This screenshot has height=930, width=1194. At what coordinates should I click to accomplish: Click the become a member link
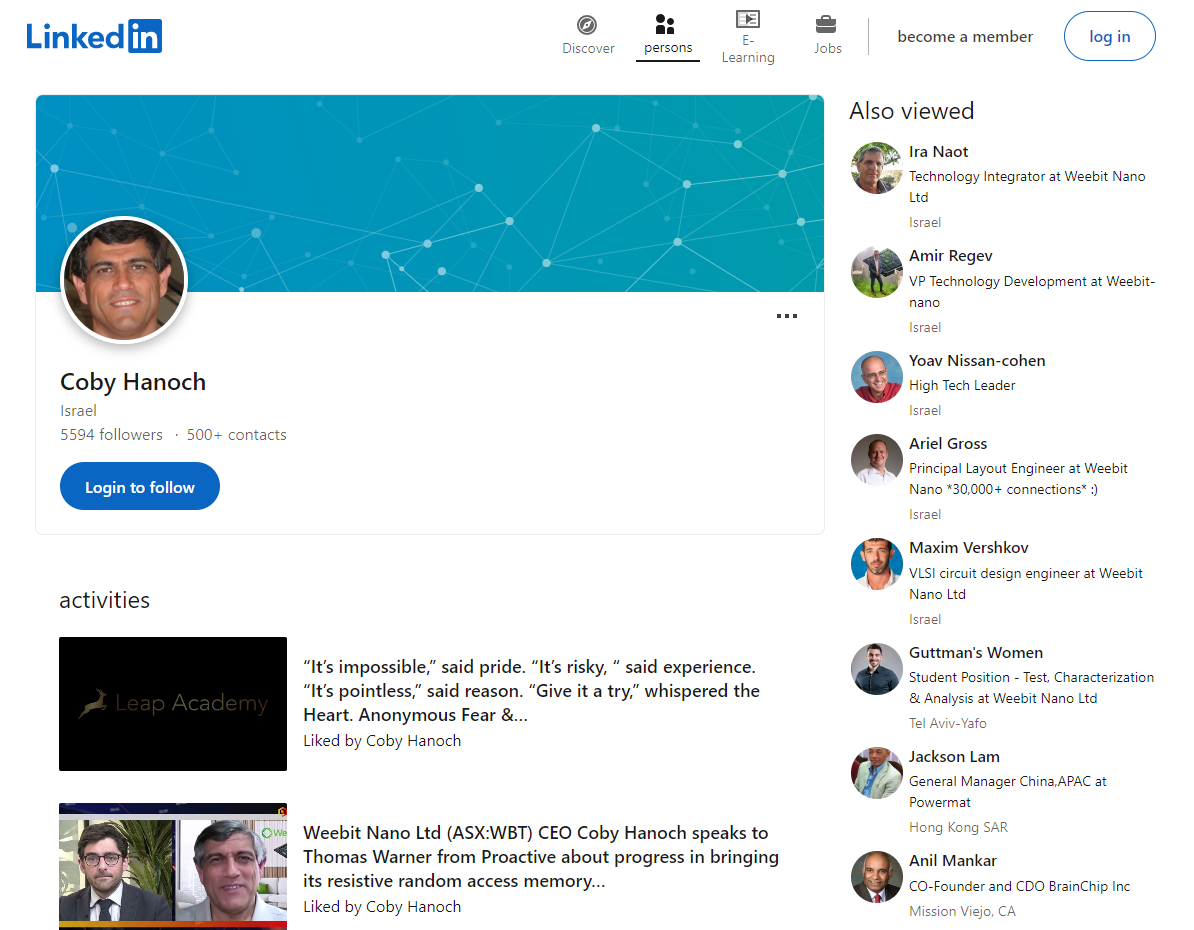(965, 37)
